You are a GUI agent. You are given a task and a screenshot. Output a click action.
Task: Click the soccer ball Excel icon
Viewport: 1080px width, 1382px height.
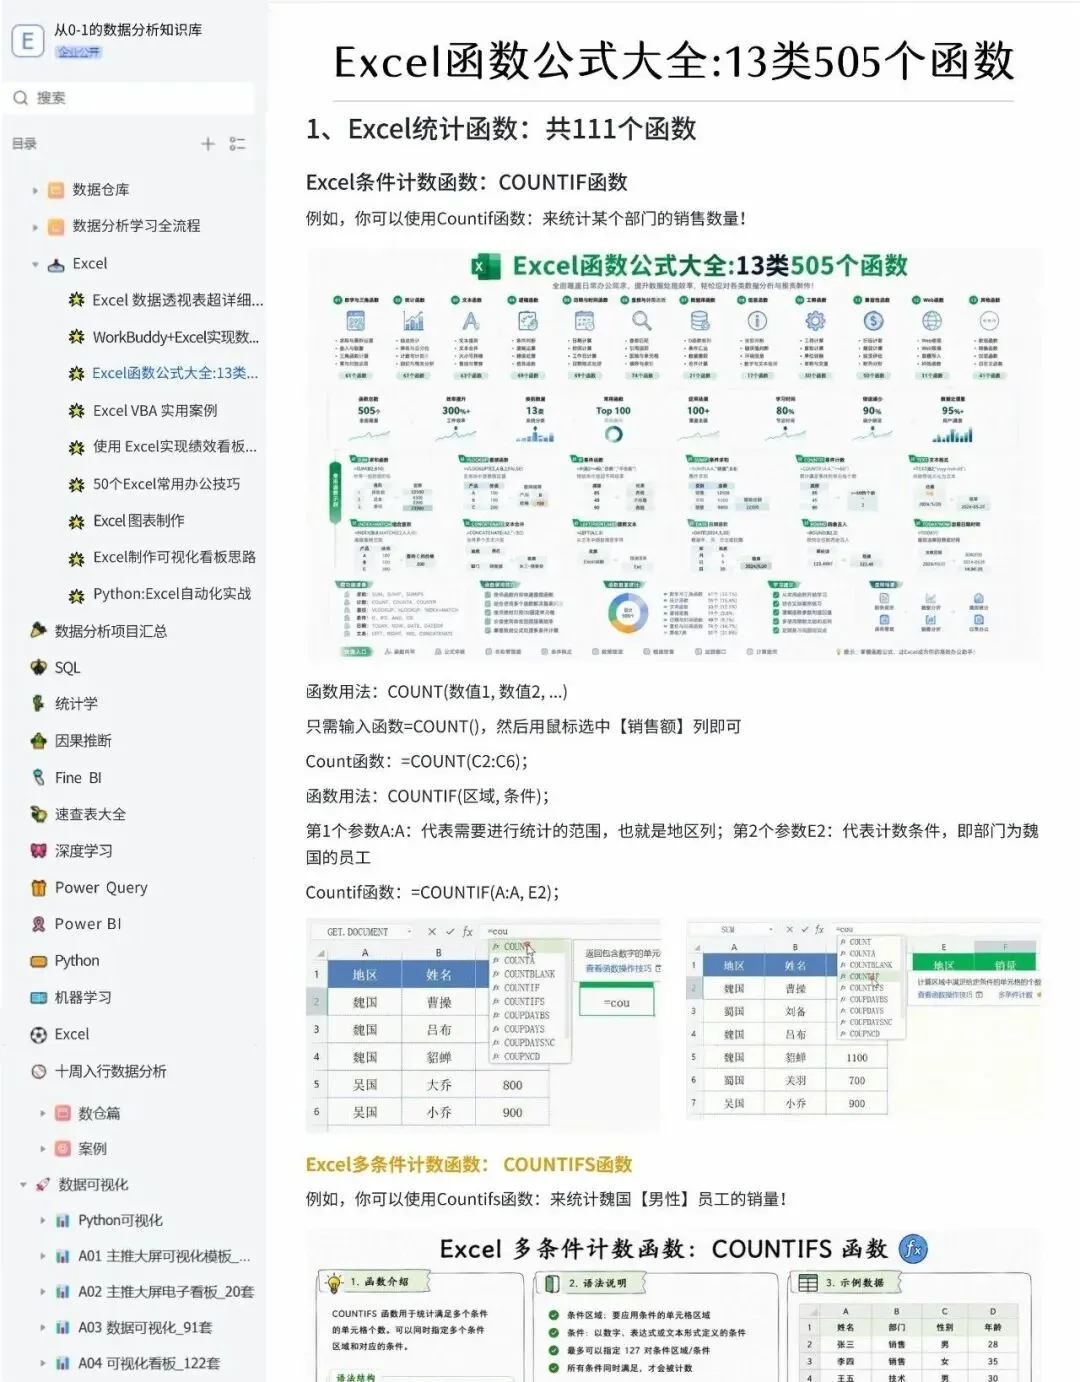pyautogui.click(x=38, y=1035)
